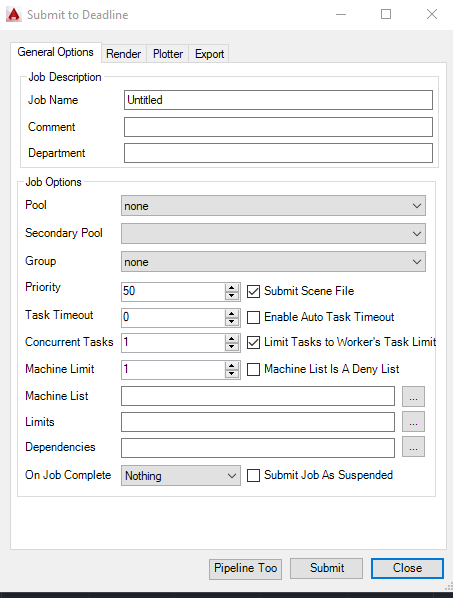Increase the Priority value with up arrow
The width and height of the screenshot is (453, 598).
(231, 287)
